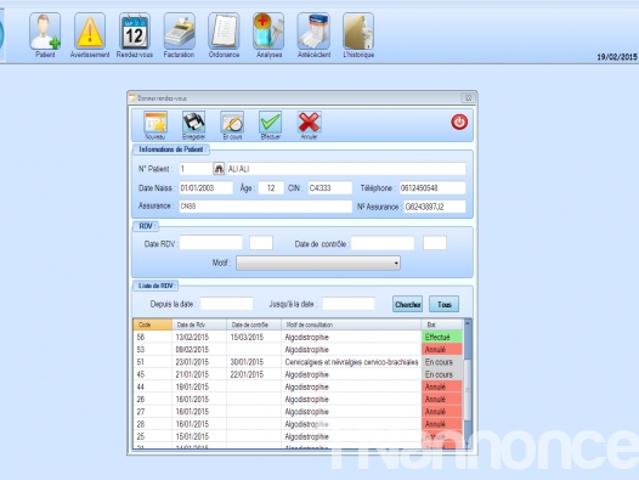Open the Patient module icon

45,32
